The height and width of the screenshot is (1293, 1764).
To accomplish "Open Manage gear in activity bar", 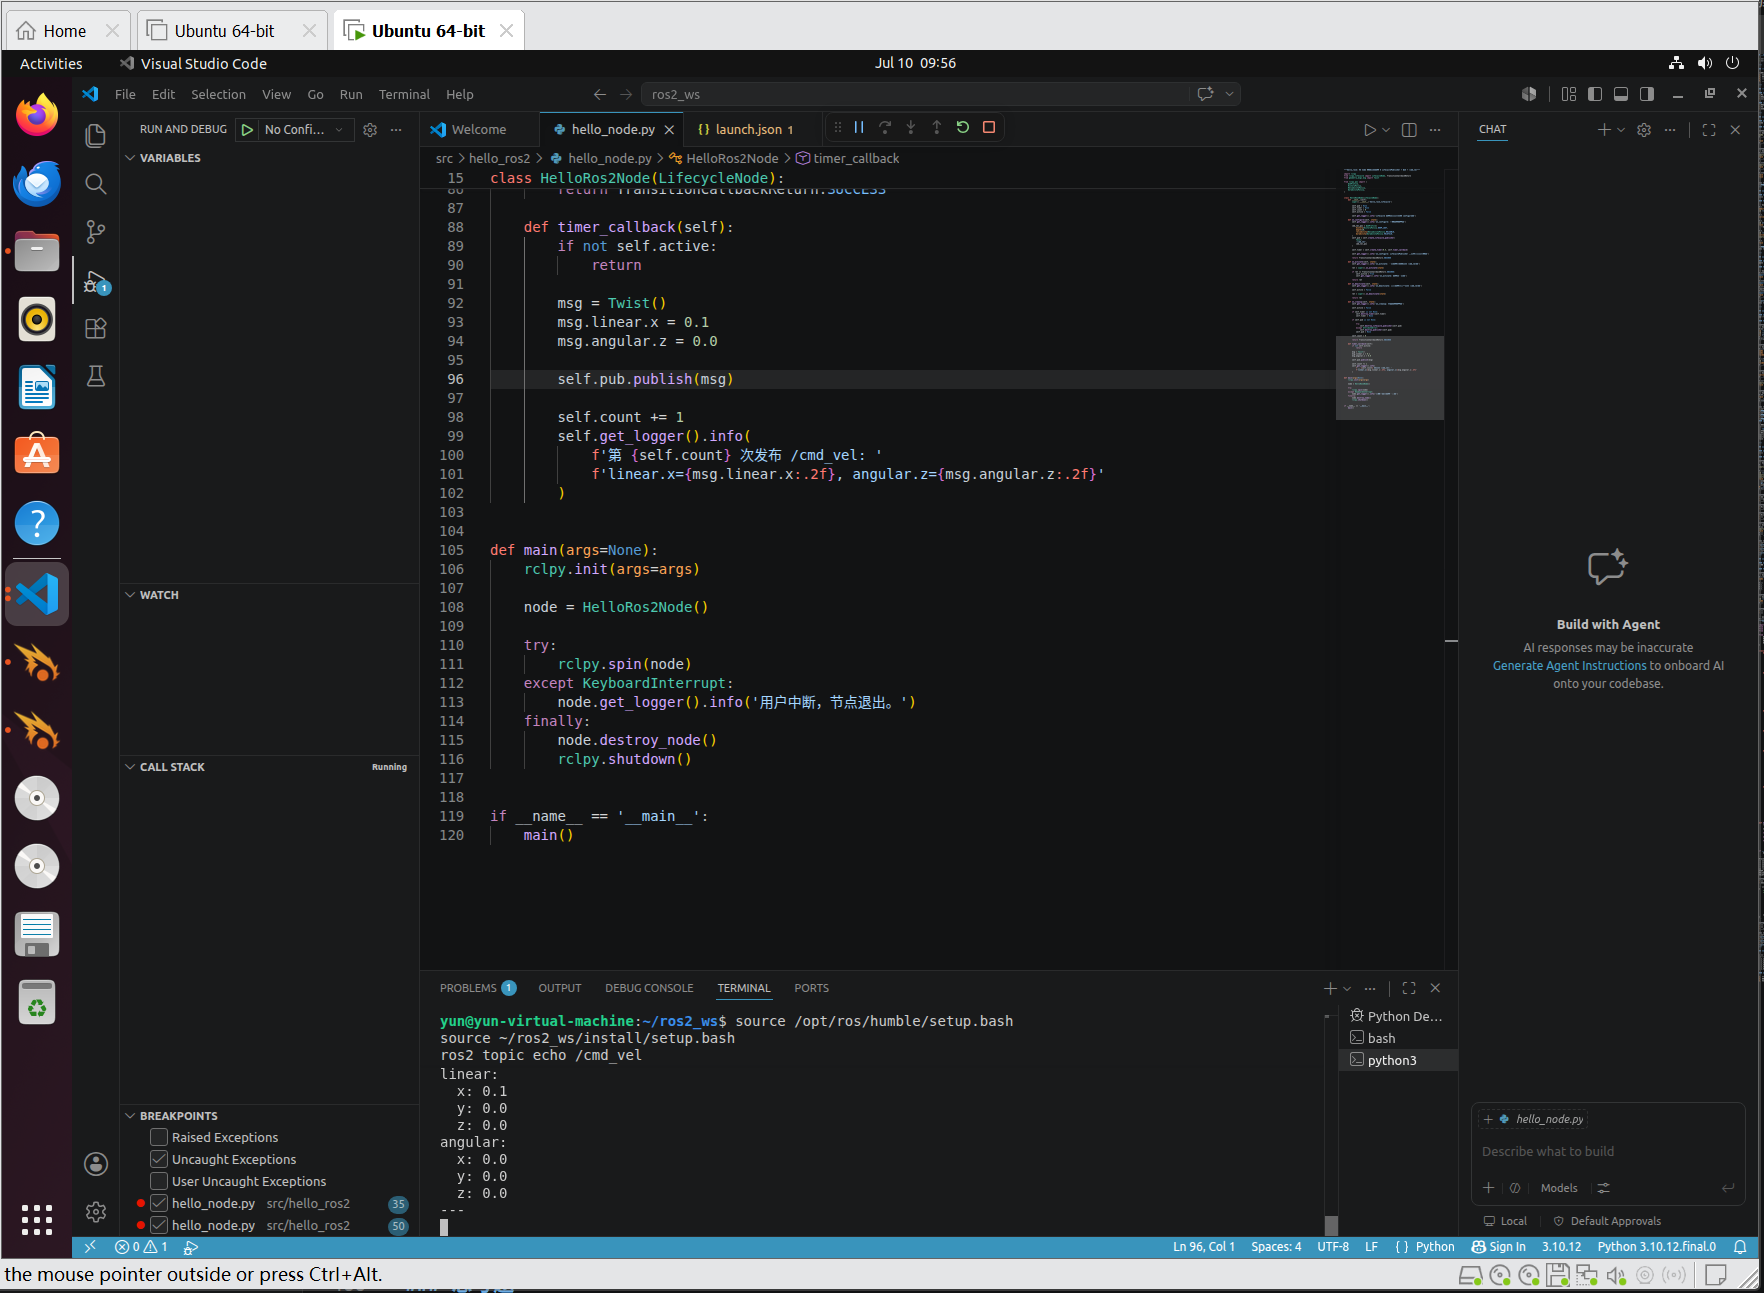I will coord(96,1212).
